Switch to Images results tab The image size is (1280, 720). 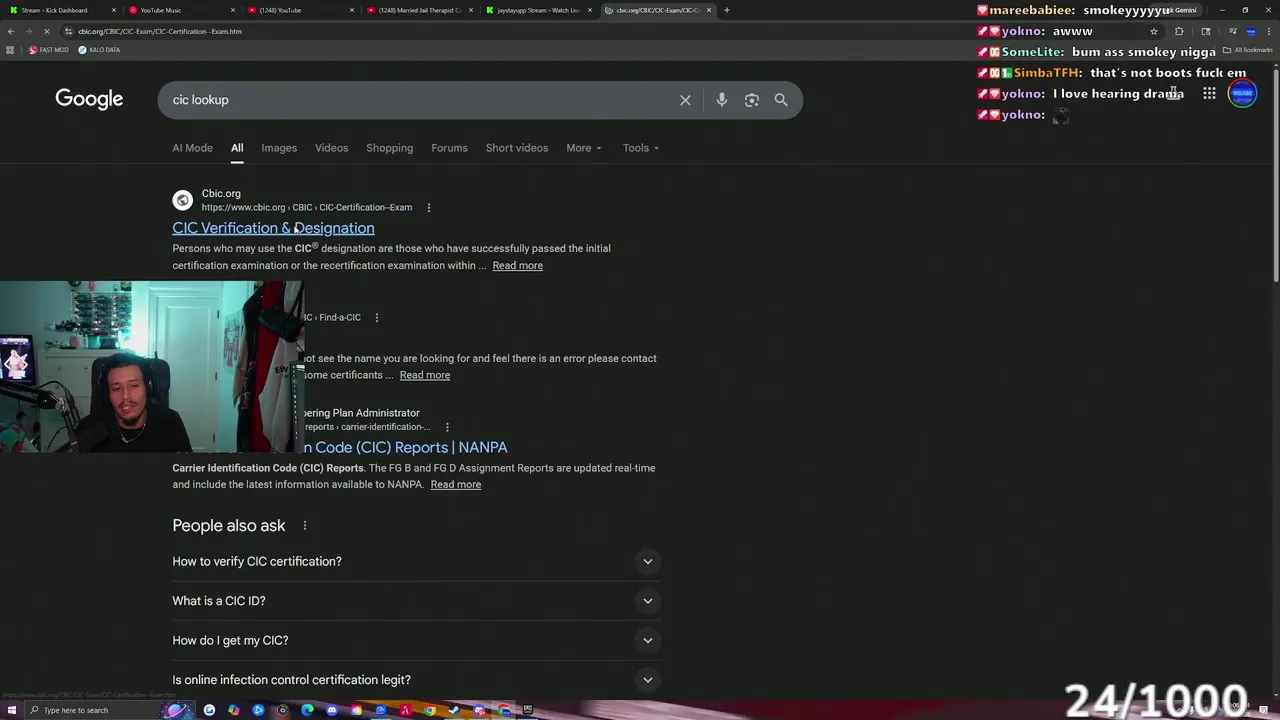[x=279, y=148]
